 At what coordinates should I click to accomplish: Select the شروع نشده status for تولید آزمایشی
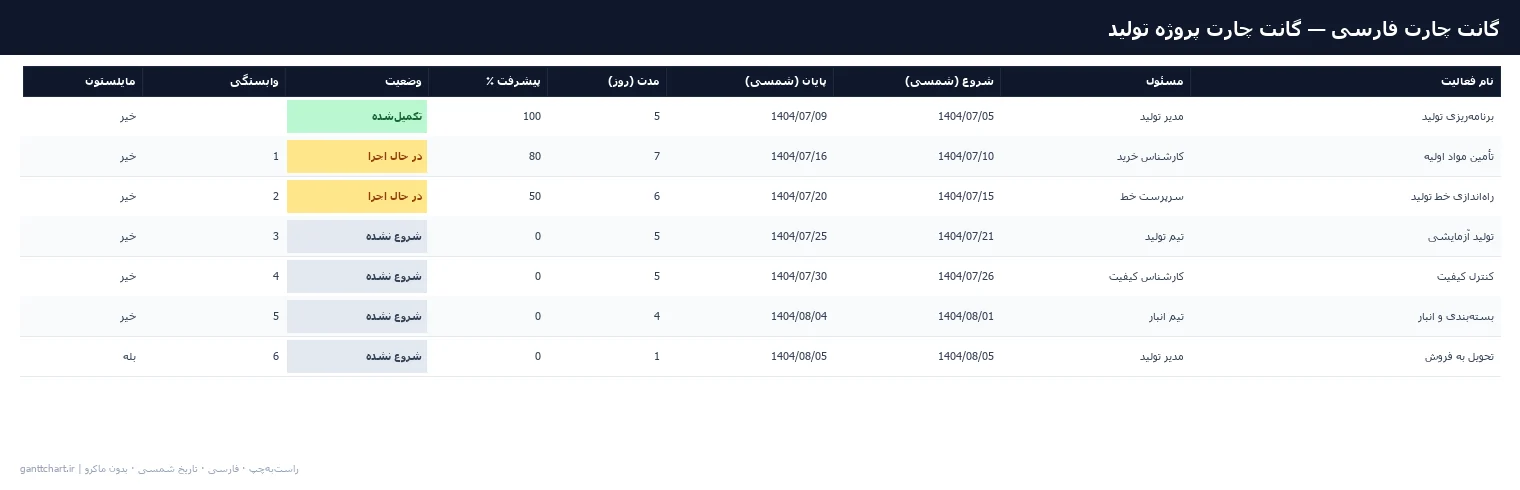[357, 237]
